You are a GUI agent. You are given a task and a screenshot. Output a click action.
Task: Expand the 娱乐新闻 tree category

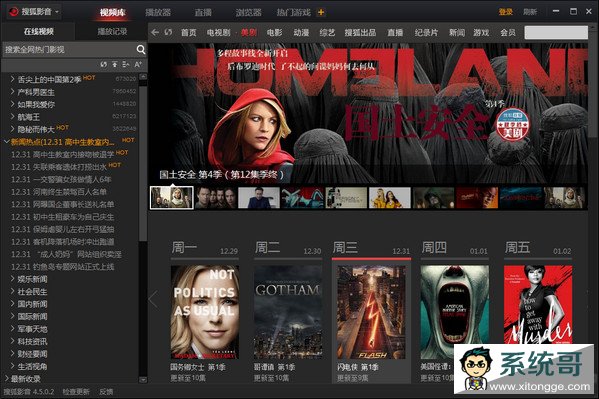click(12, 279)
